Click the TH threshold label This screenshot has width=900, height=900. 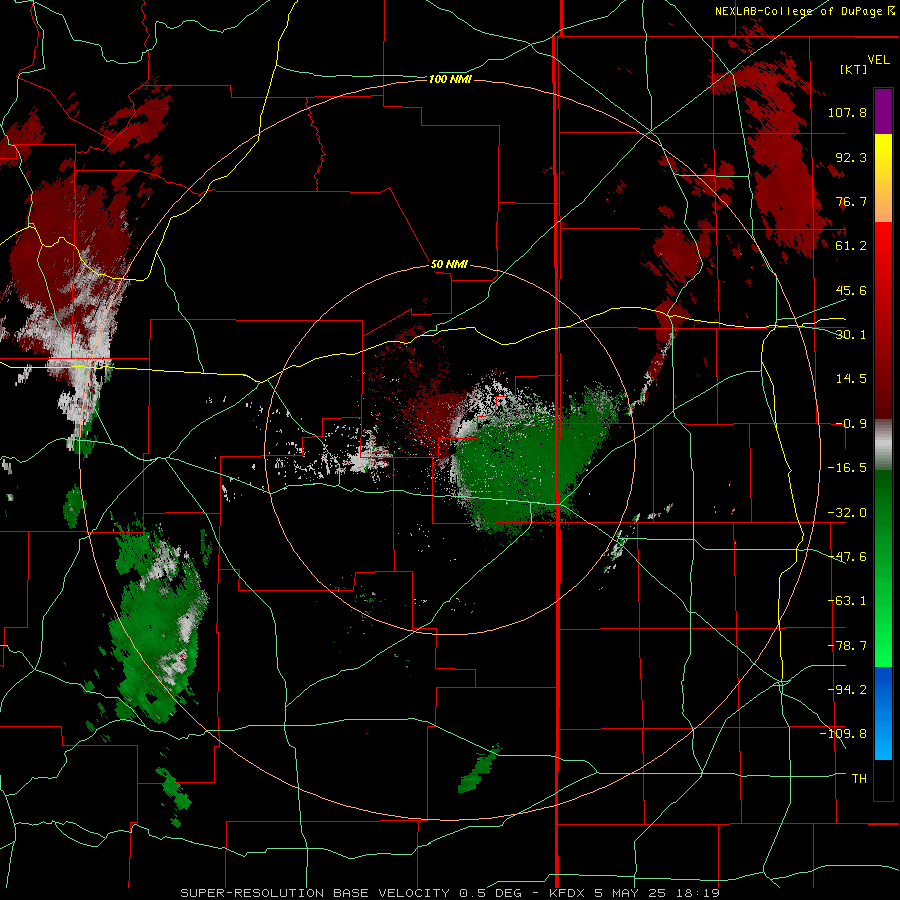coord(859,779)
